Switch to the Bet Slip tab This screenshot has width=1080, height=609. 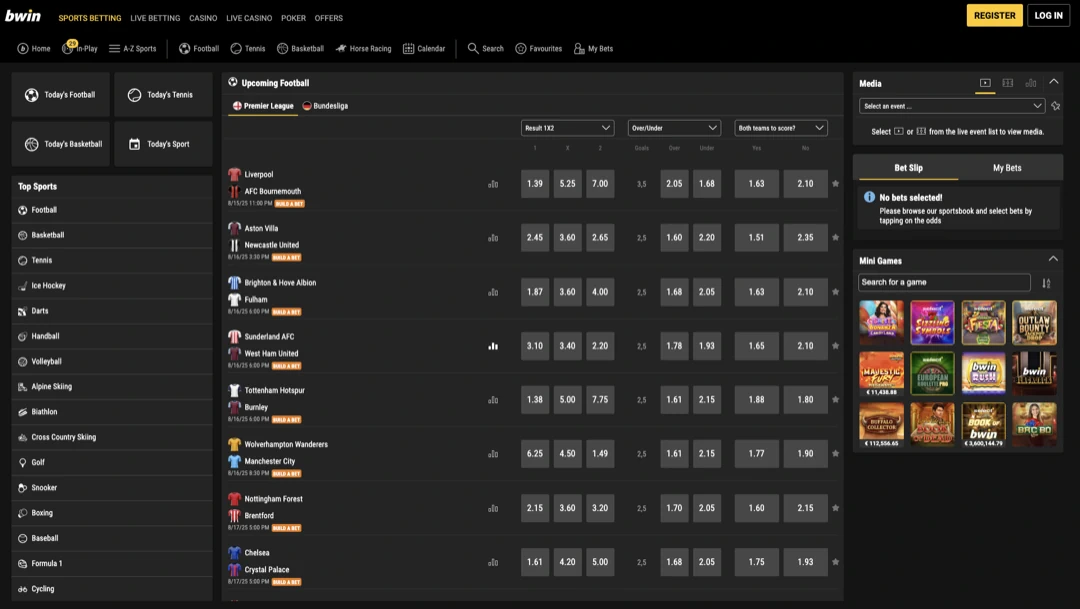point(908,168)
